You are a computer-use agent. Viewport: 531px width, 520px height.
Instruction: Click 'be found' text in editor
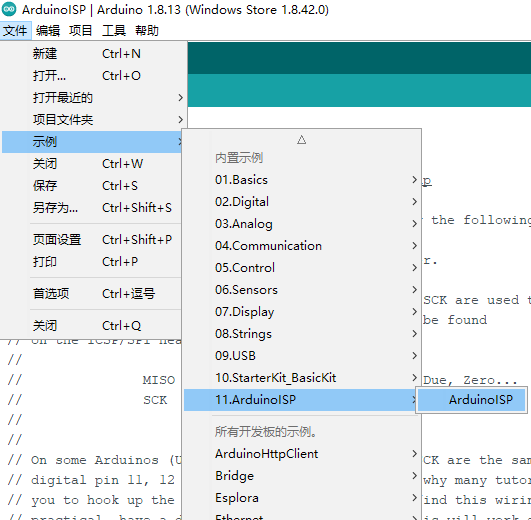click(x=455, y=320)
